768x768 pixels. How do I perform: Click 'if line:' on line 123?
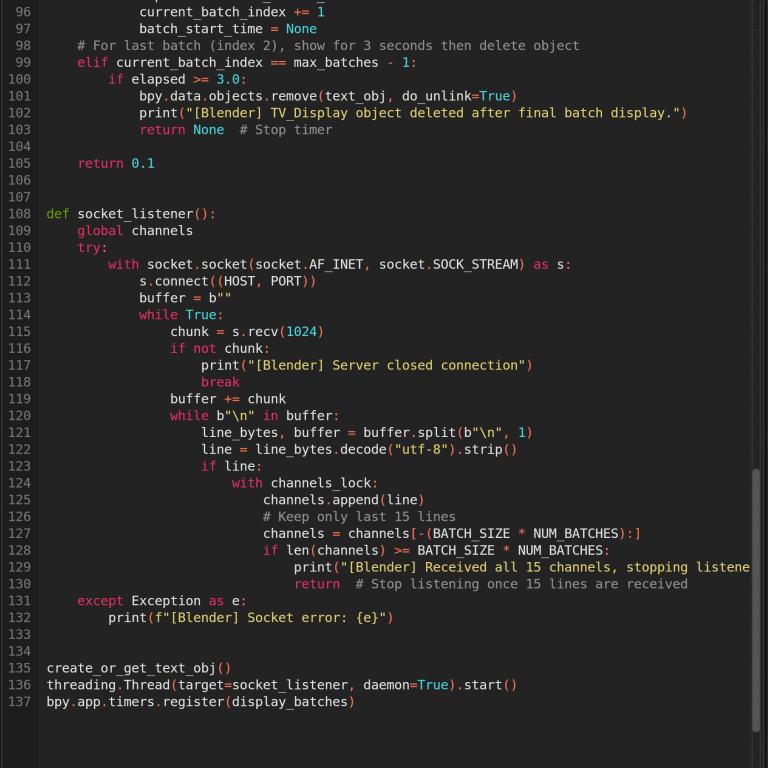coord(232,466)
